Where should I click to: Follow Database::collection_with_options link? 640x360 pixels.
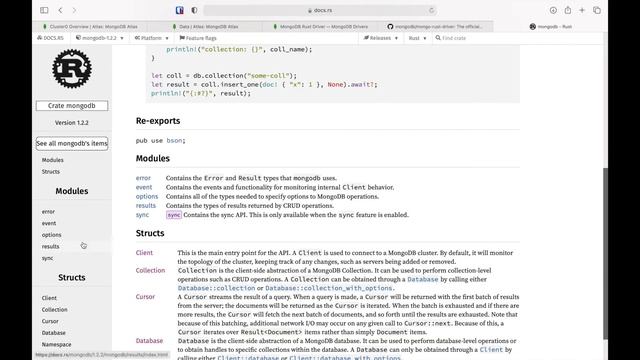329,288
